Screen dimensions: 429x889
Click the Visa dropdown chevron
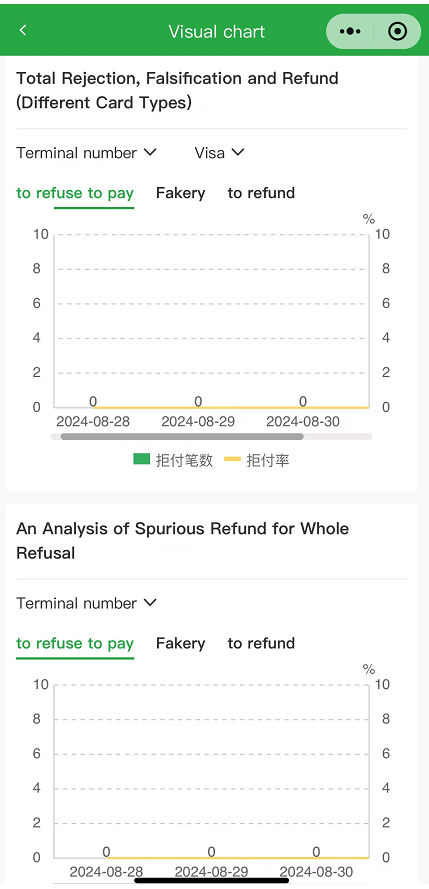point(237,152)
